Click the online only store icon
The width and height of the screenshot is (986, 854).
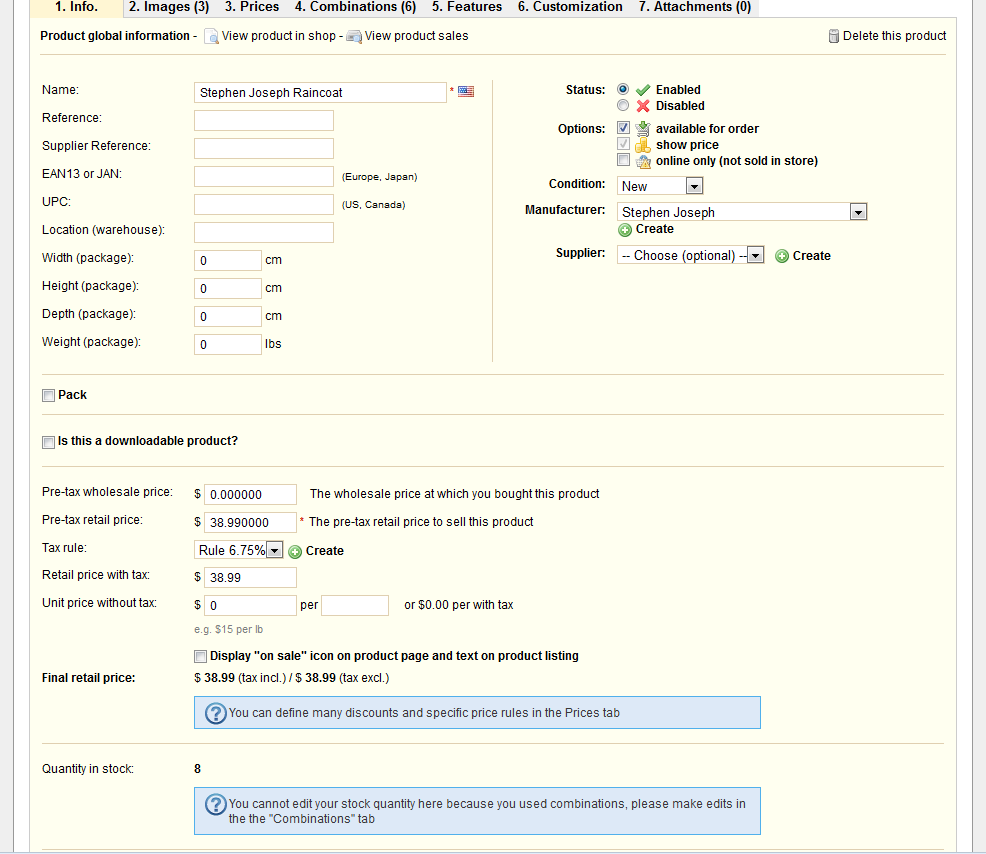pyautogui.click(x=643, y=162)
